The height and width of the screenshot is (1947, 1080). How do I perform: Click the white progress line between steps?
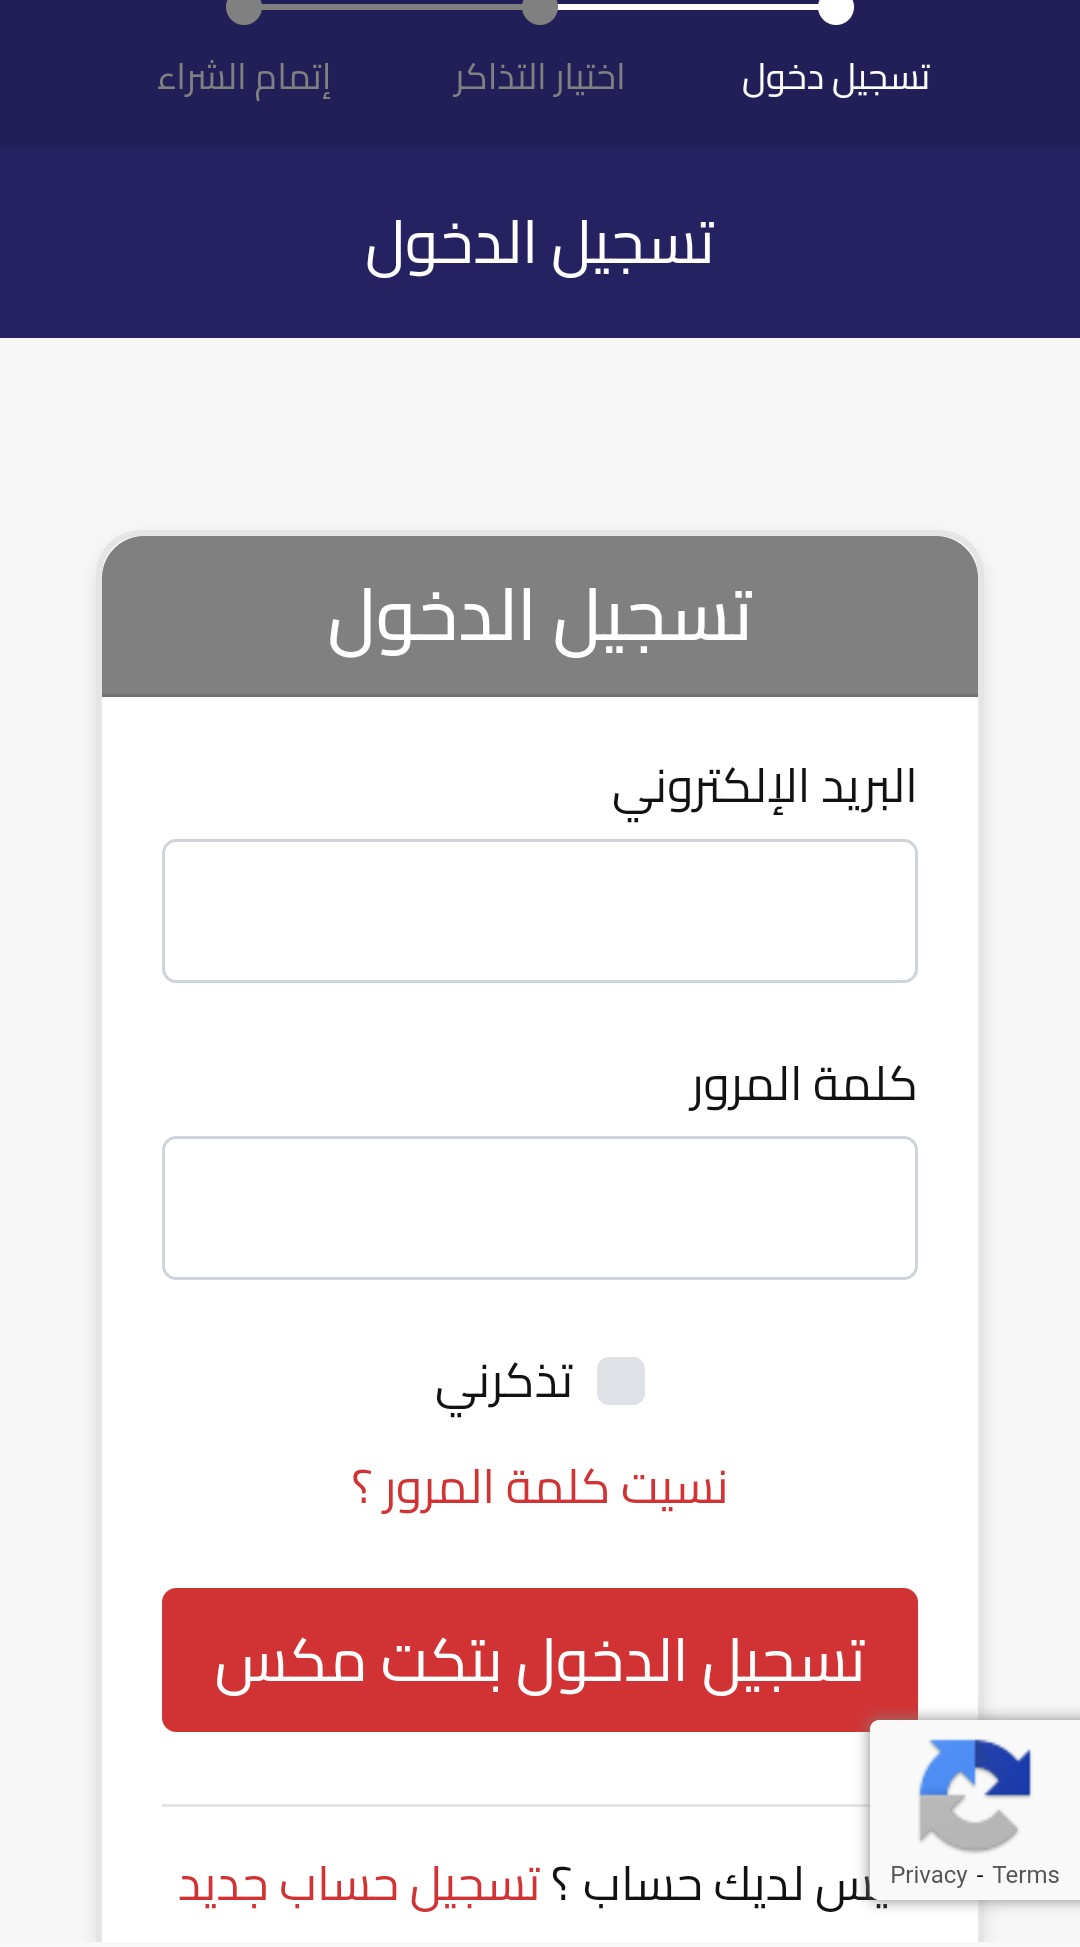click(688, 5)
